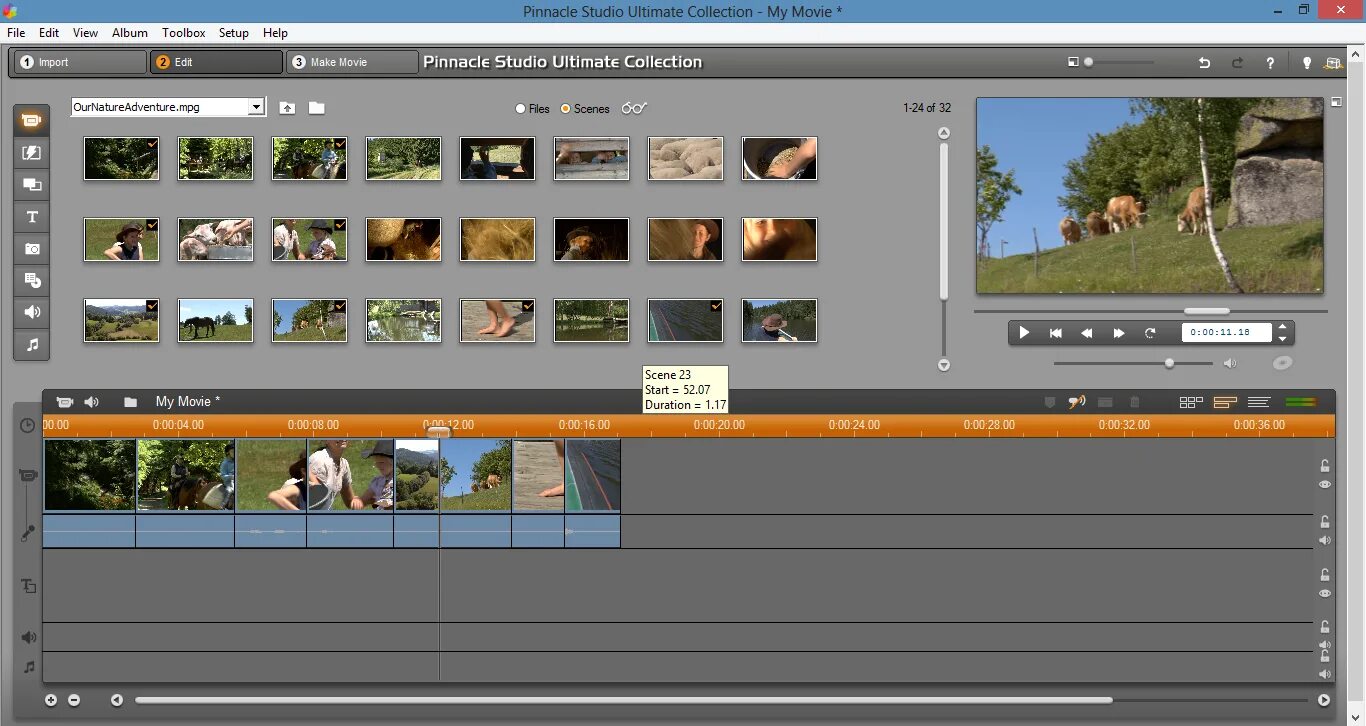The width and height of the screenshot is (1366, 726).
Task: Go up one folder level in the album
Action: click(287, 108)
